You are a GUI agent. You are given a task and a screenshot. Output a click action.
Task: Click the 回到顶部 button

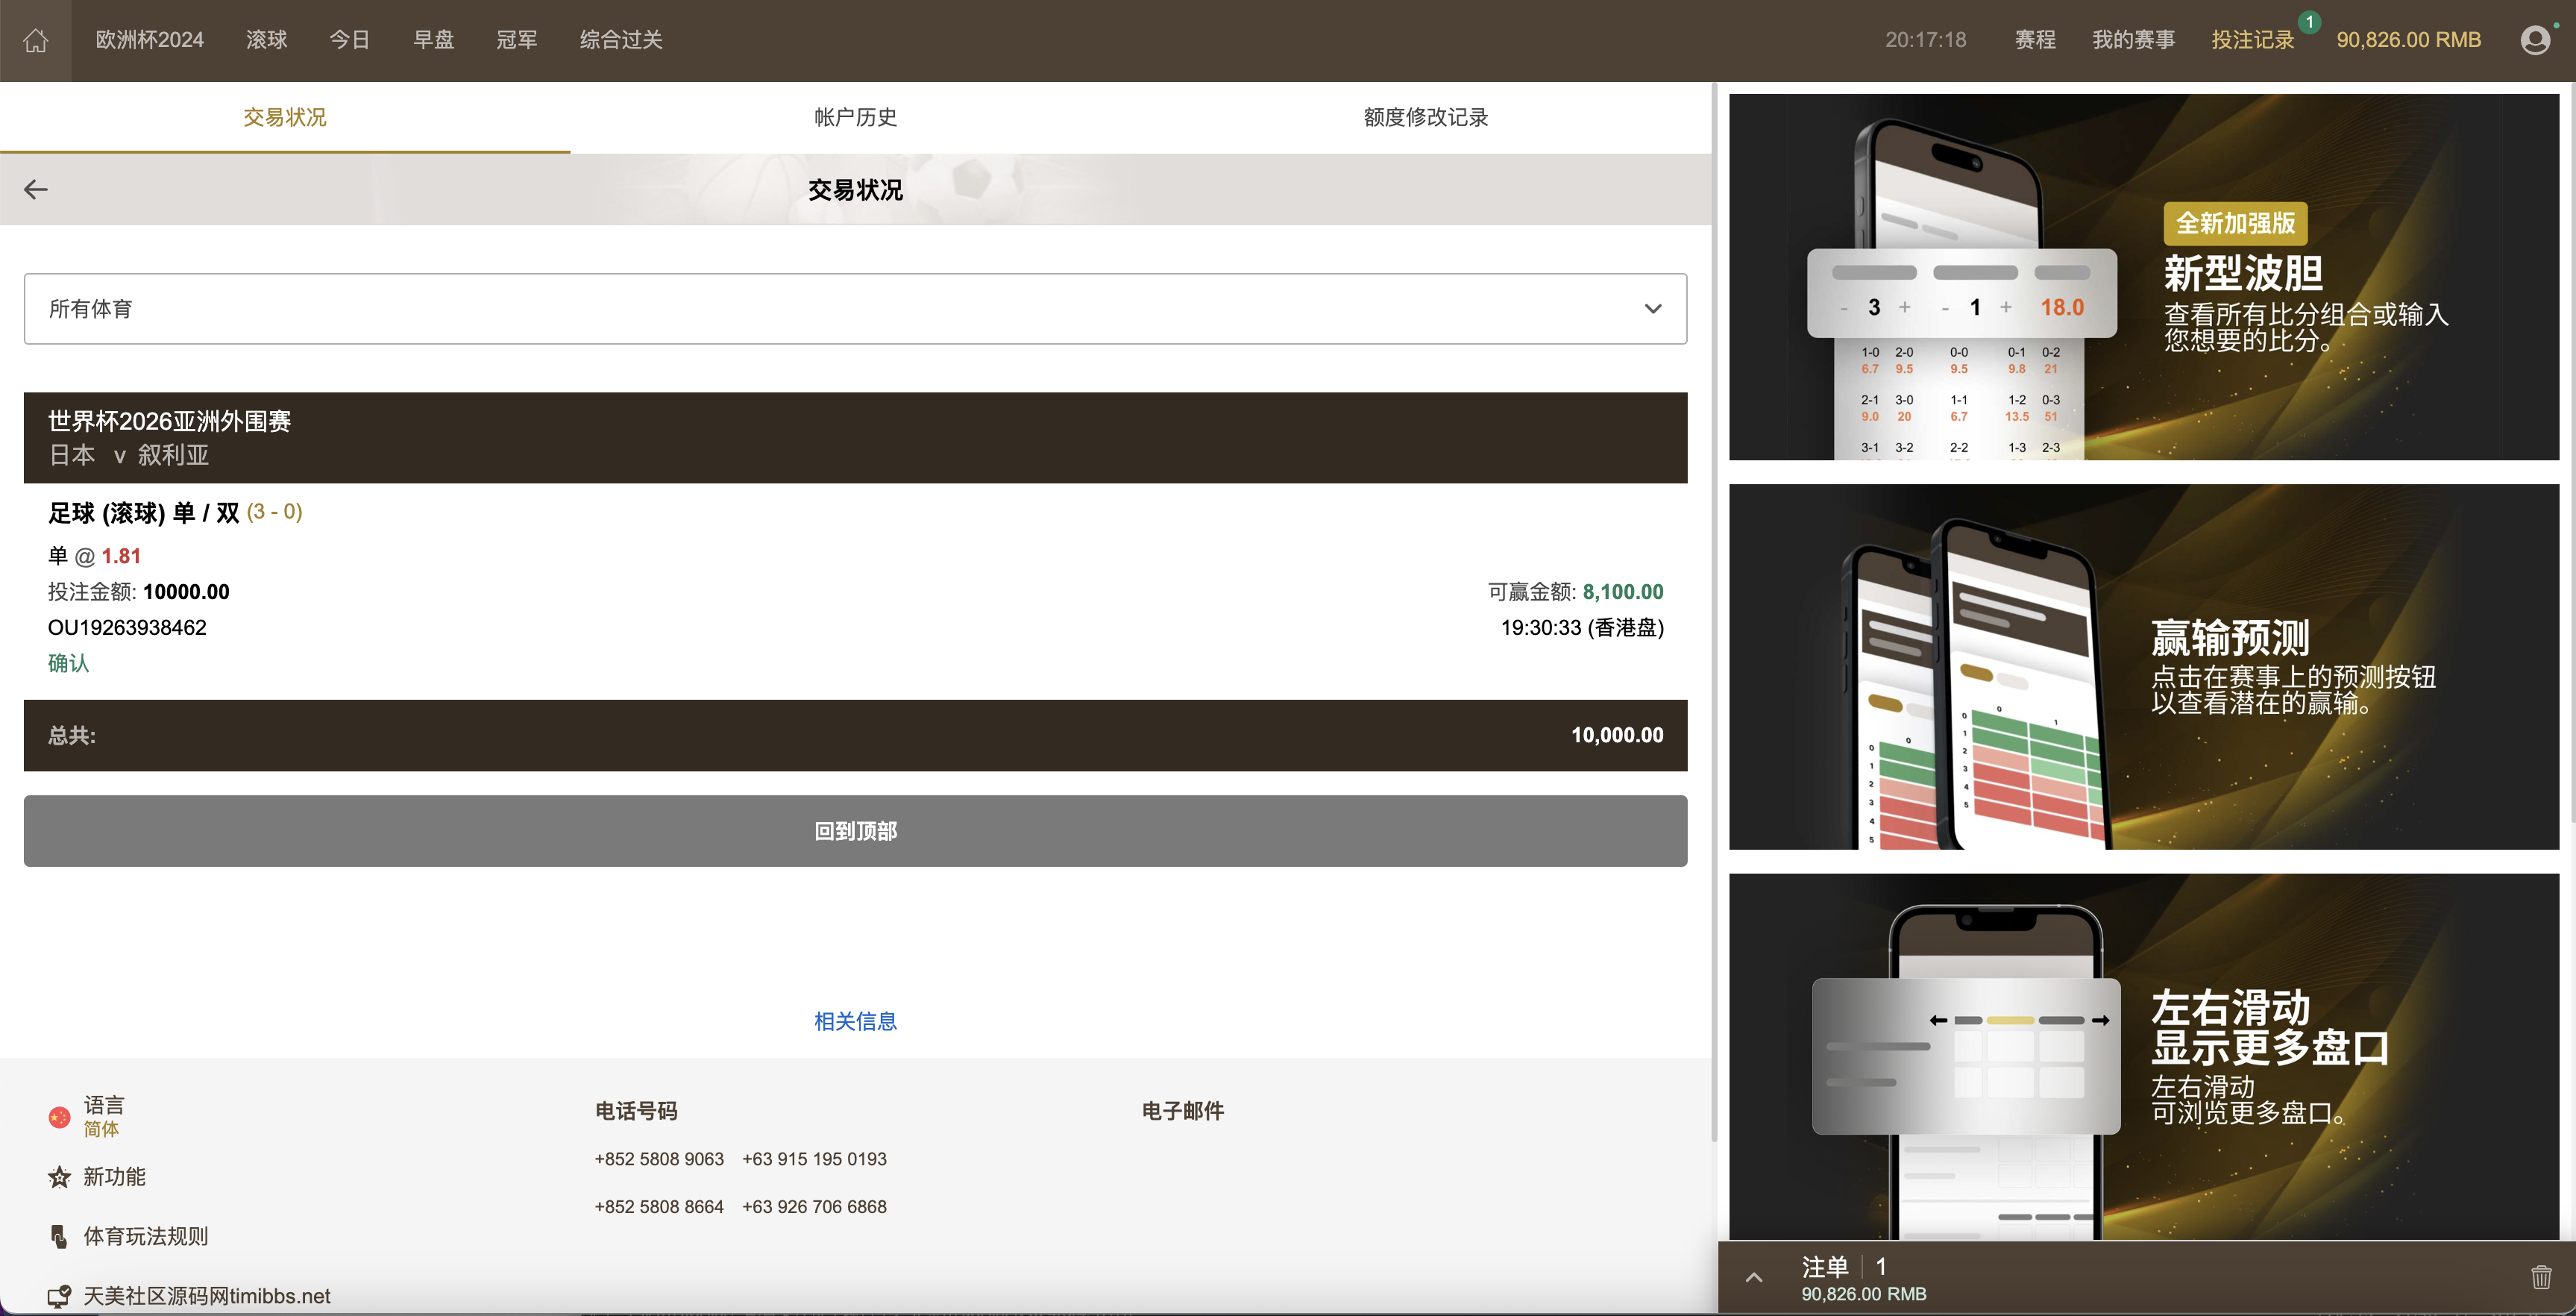tap(855, 830)
